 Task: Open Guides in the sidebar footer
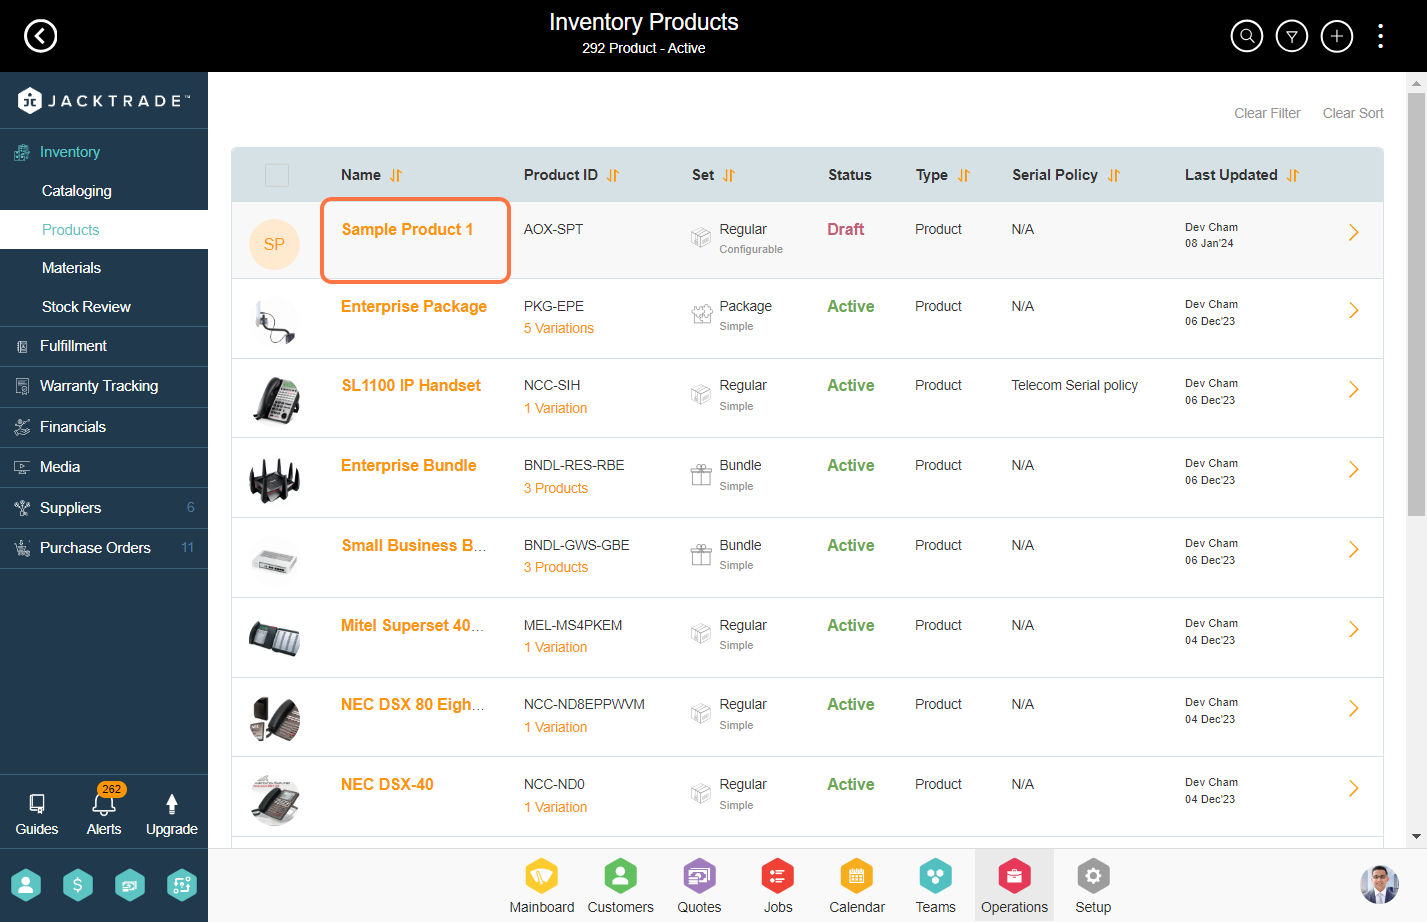[x=37, y=814]
